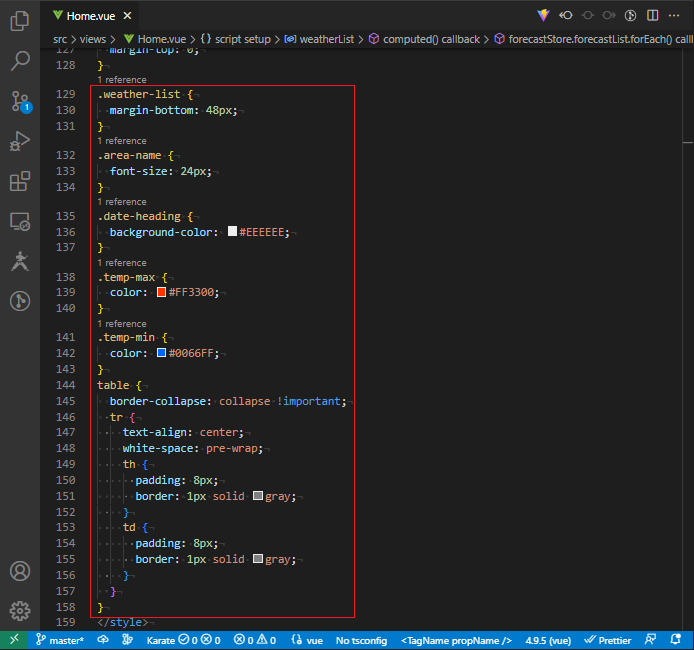
Task: Click '1 reference' above .temp-max
Action: [122, 263]
